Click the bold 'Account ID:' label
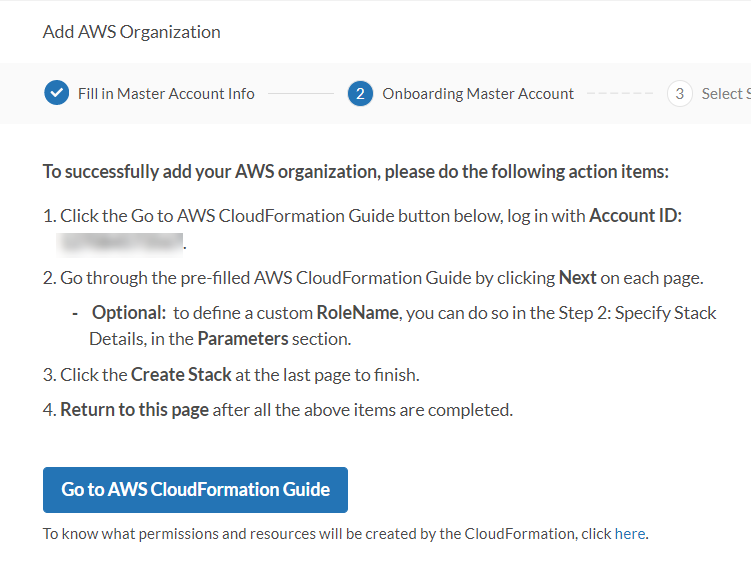This screenshot has width=751, height=575. (635, 216)
